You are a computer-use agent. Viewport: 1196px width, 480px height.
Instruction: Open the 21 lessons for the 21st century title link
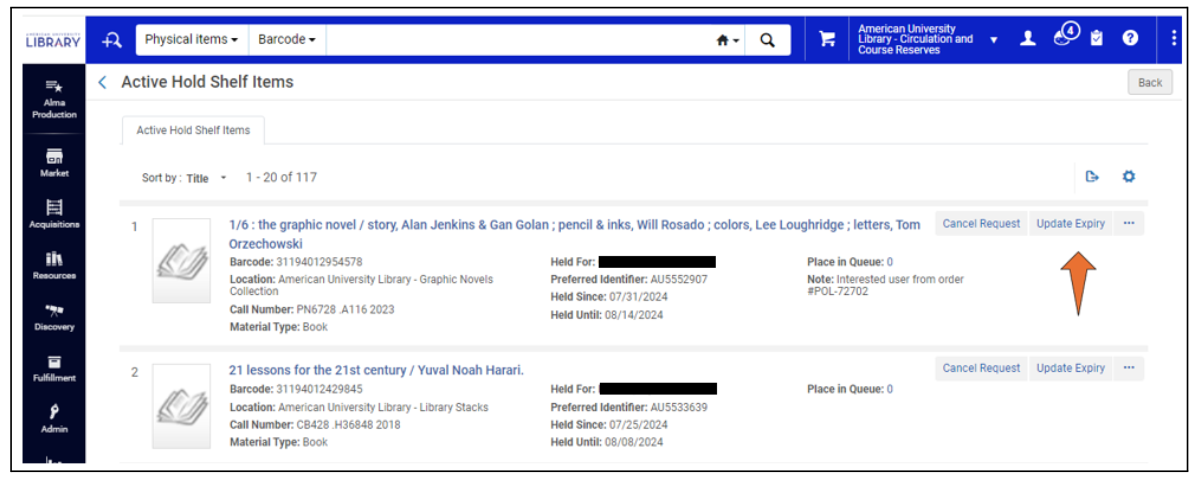click(376, 370)
